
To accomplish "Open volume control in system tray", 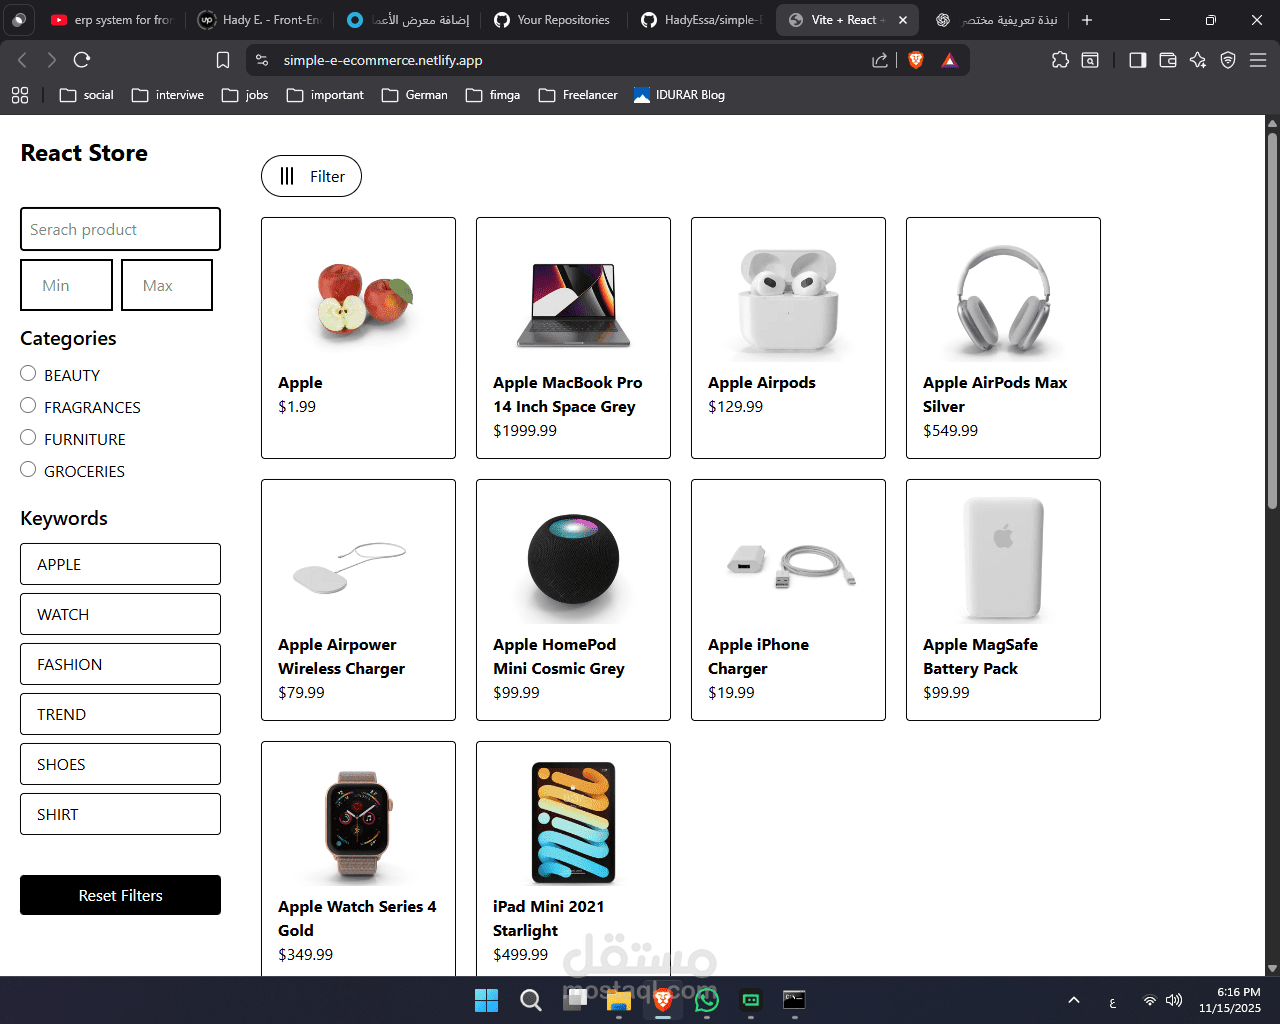I will point(1174,1000).
